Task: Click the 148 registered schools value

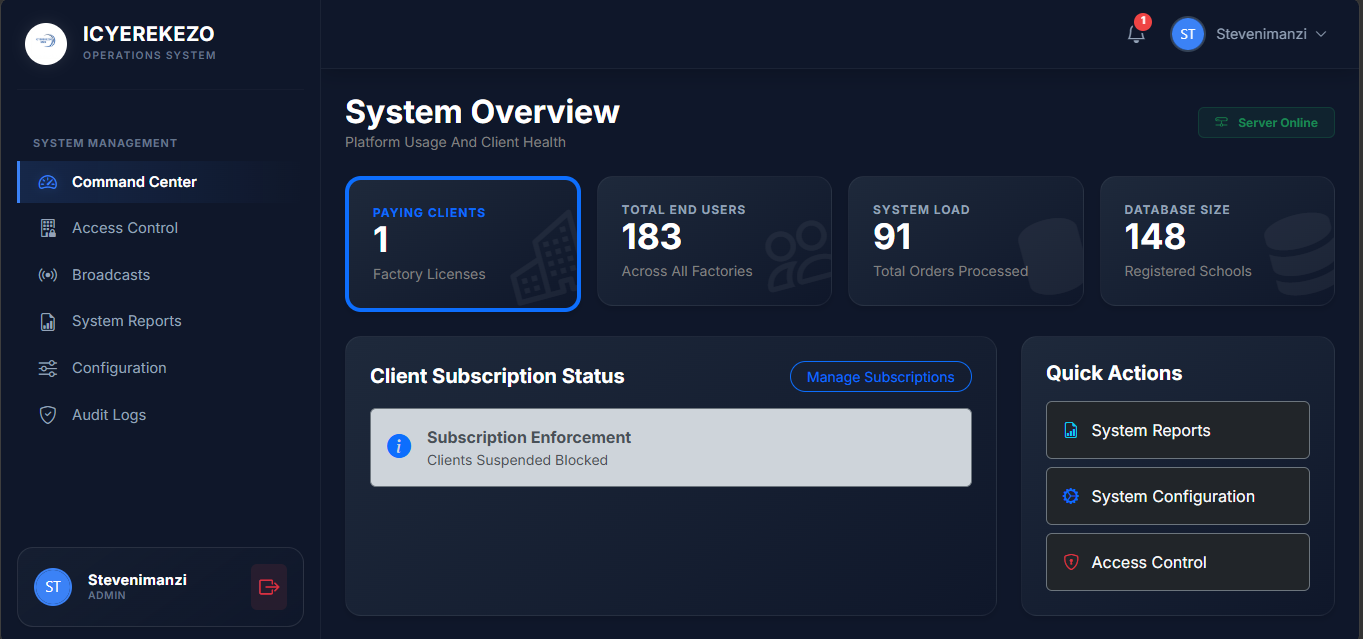Action: point(1155,237)
